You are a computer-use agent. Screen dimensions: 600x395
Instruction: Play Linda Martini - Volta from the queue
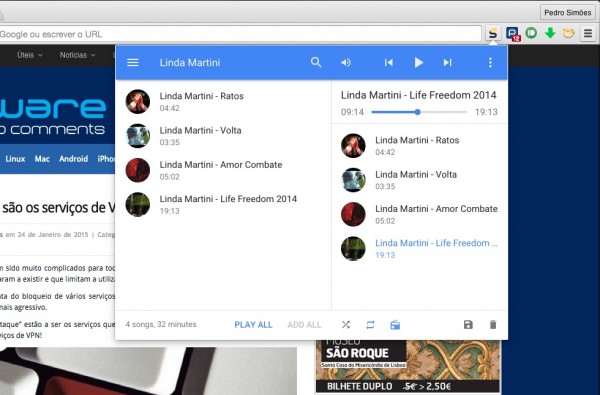pos(420,180)
